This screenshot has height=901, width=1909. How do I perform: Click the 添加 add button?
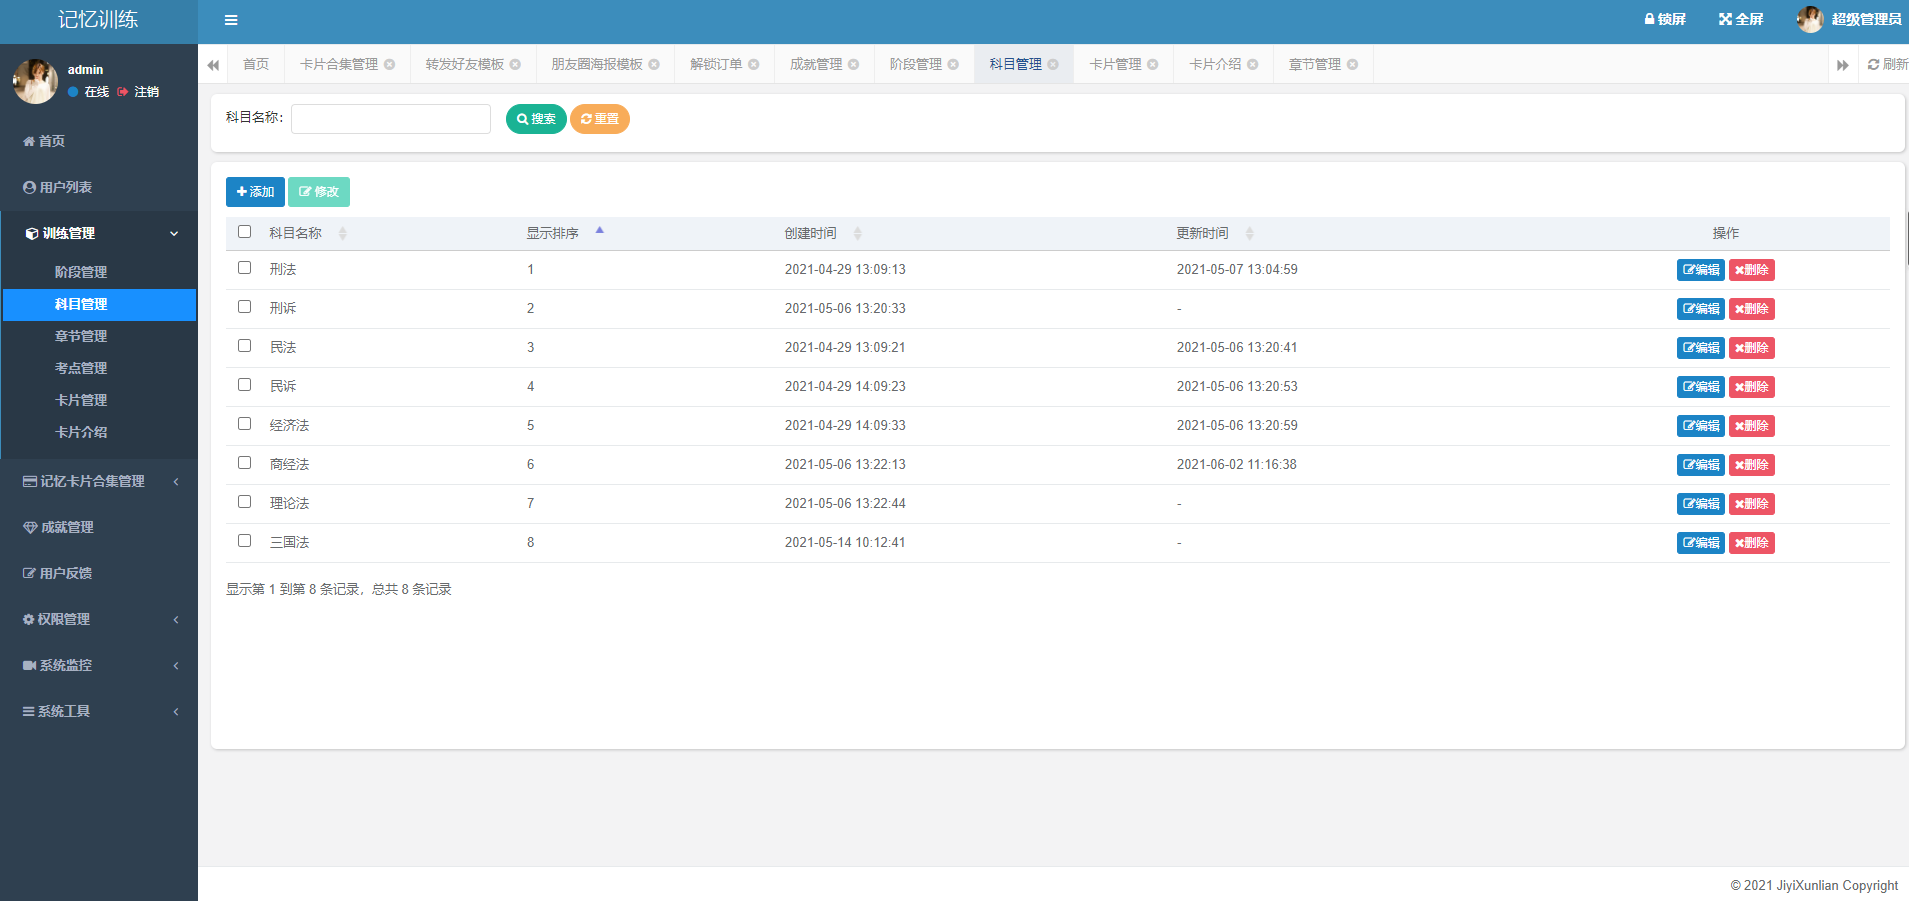tap(255, 192)
